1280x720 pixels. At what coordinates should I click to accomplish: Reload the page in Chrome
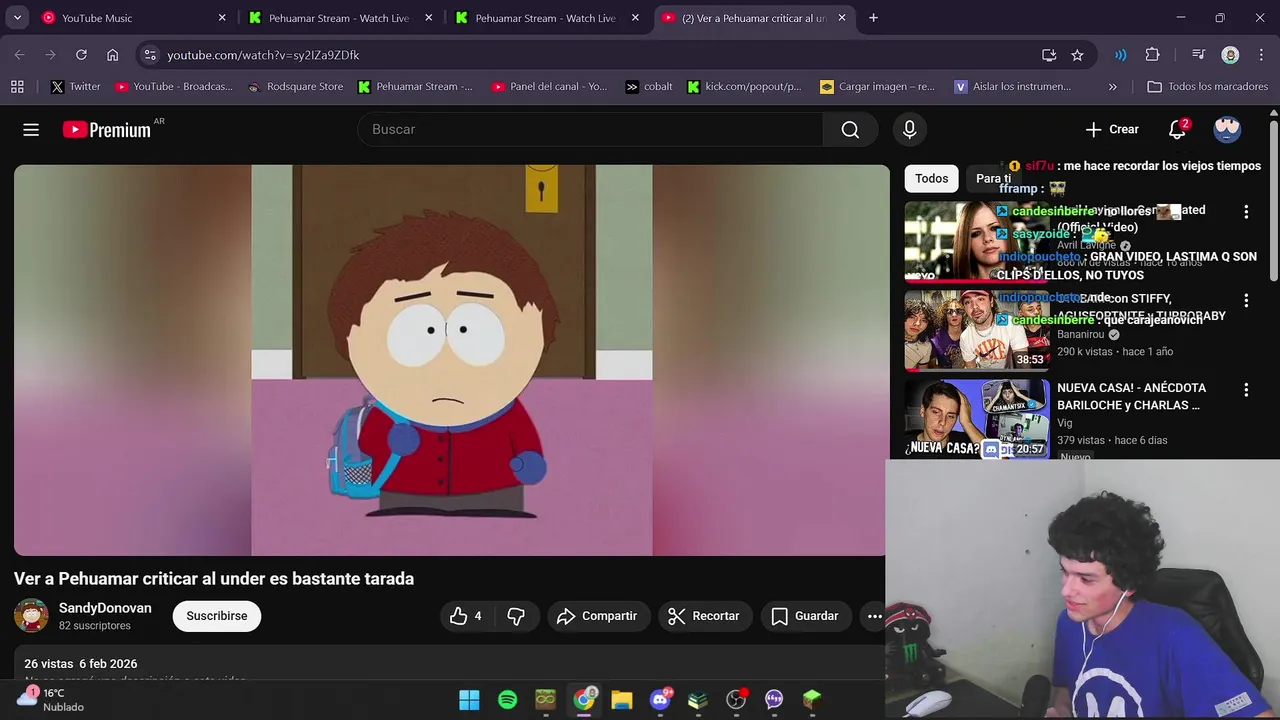[81, 55]
